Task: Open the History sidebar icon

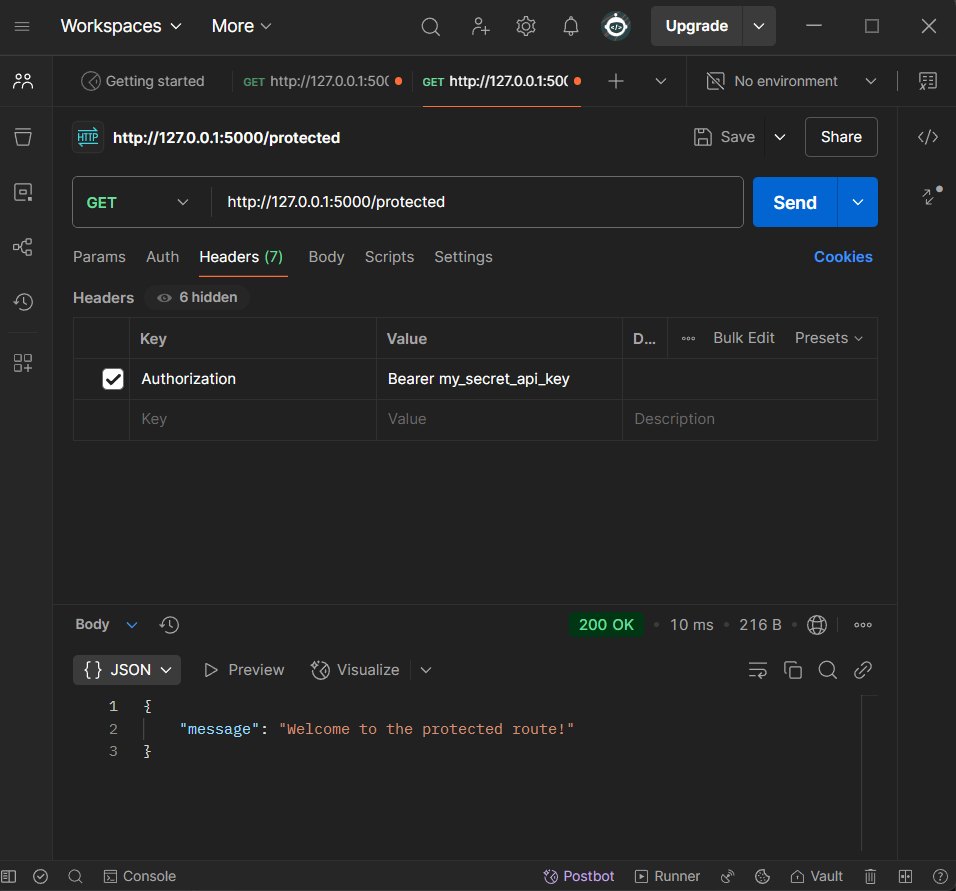Action: coord(23,302)
